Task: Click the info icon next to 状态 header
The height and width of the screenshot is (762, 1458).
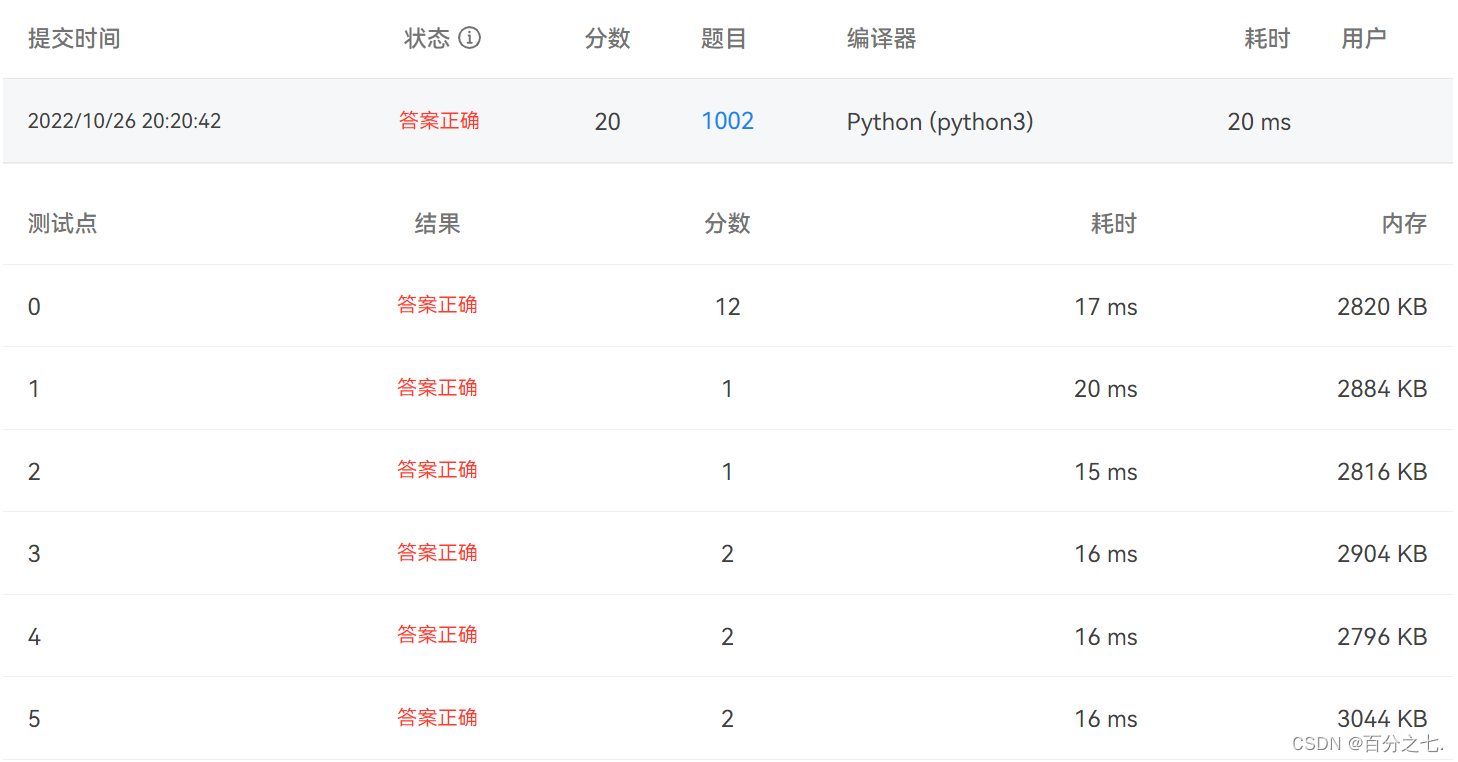Action: pos(468,38)
